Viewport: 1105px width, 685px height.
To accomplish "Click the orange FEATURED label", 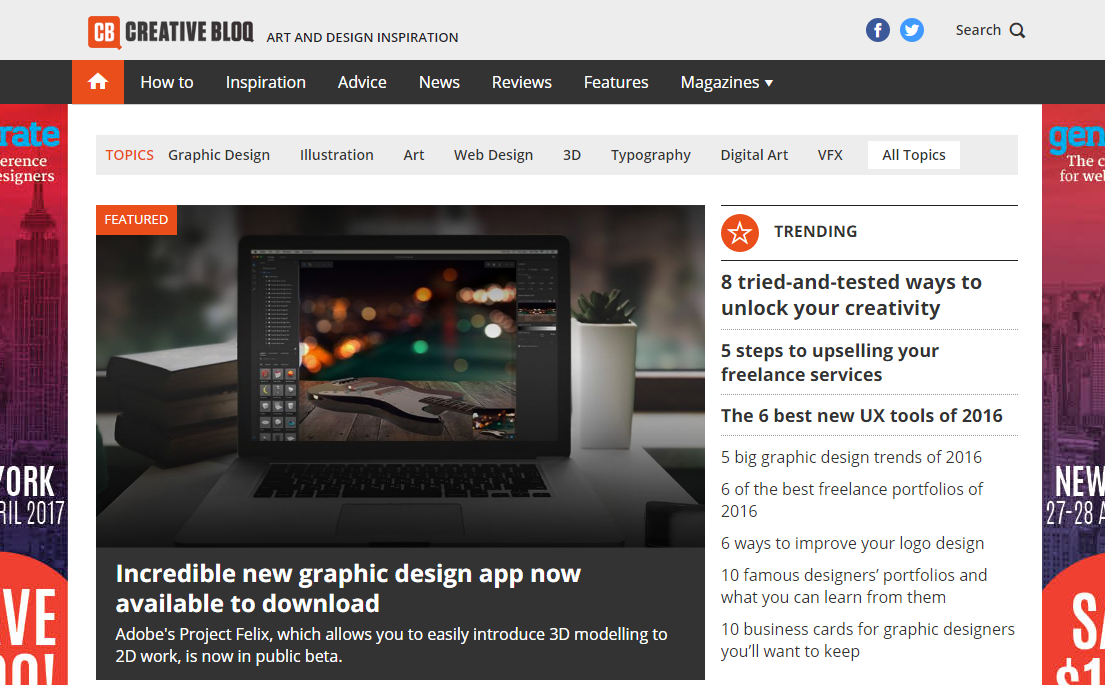I will (x=135, y=219).
